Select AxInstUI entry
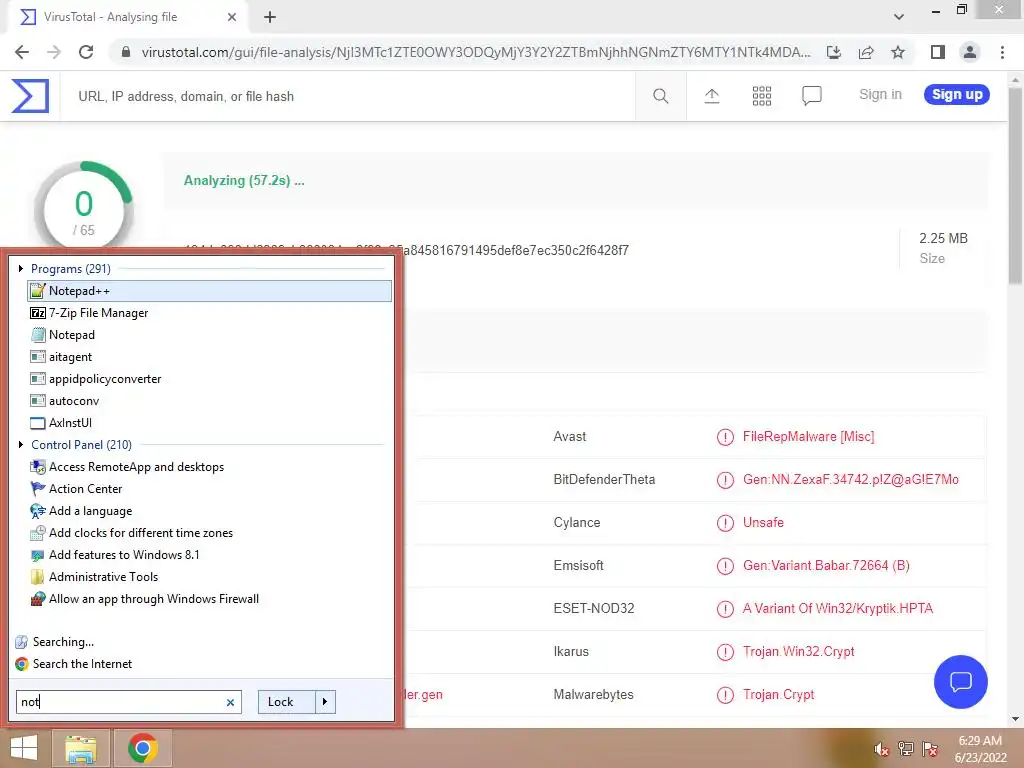Image resolution: width=1024 pixels, height=768 pixels. point(210,423)
